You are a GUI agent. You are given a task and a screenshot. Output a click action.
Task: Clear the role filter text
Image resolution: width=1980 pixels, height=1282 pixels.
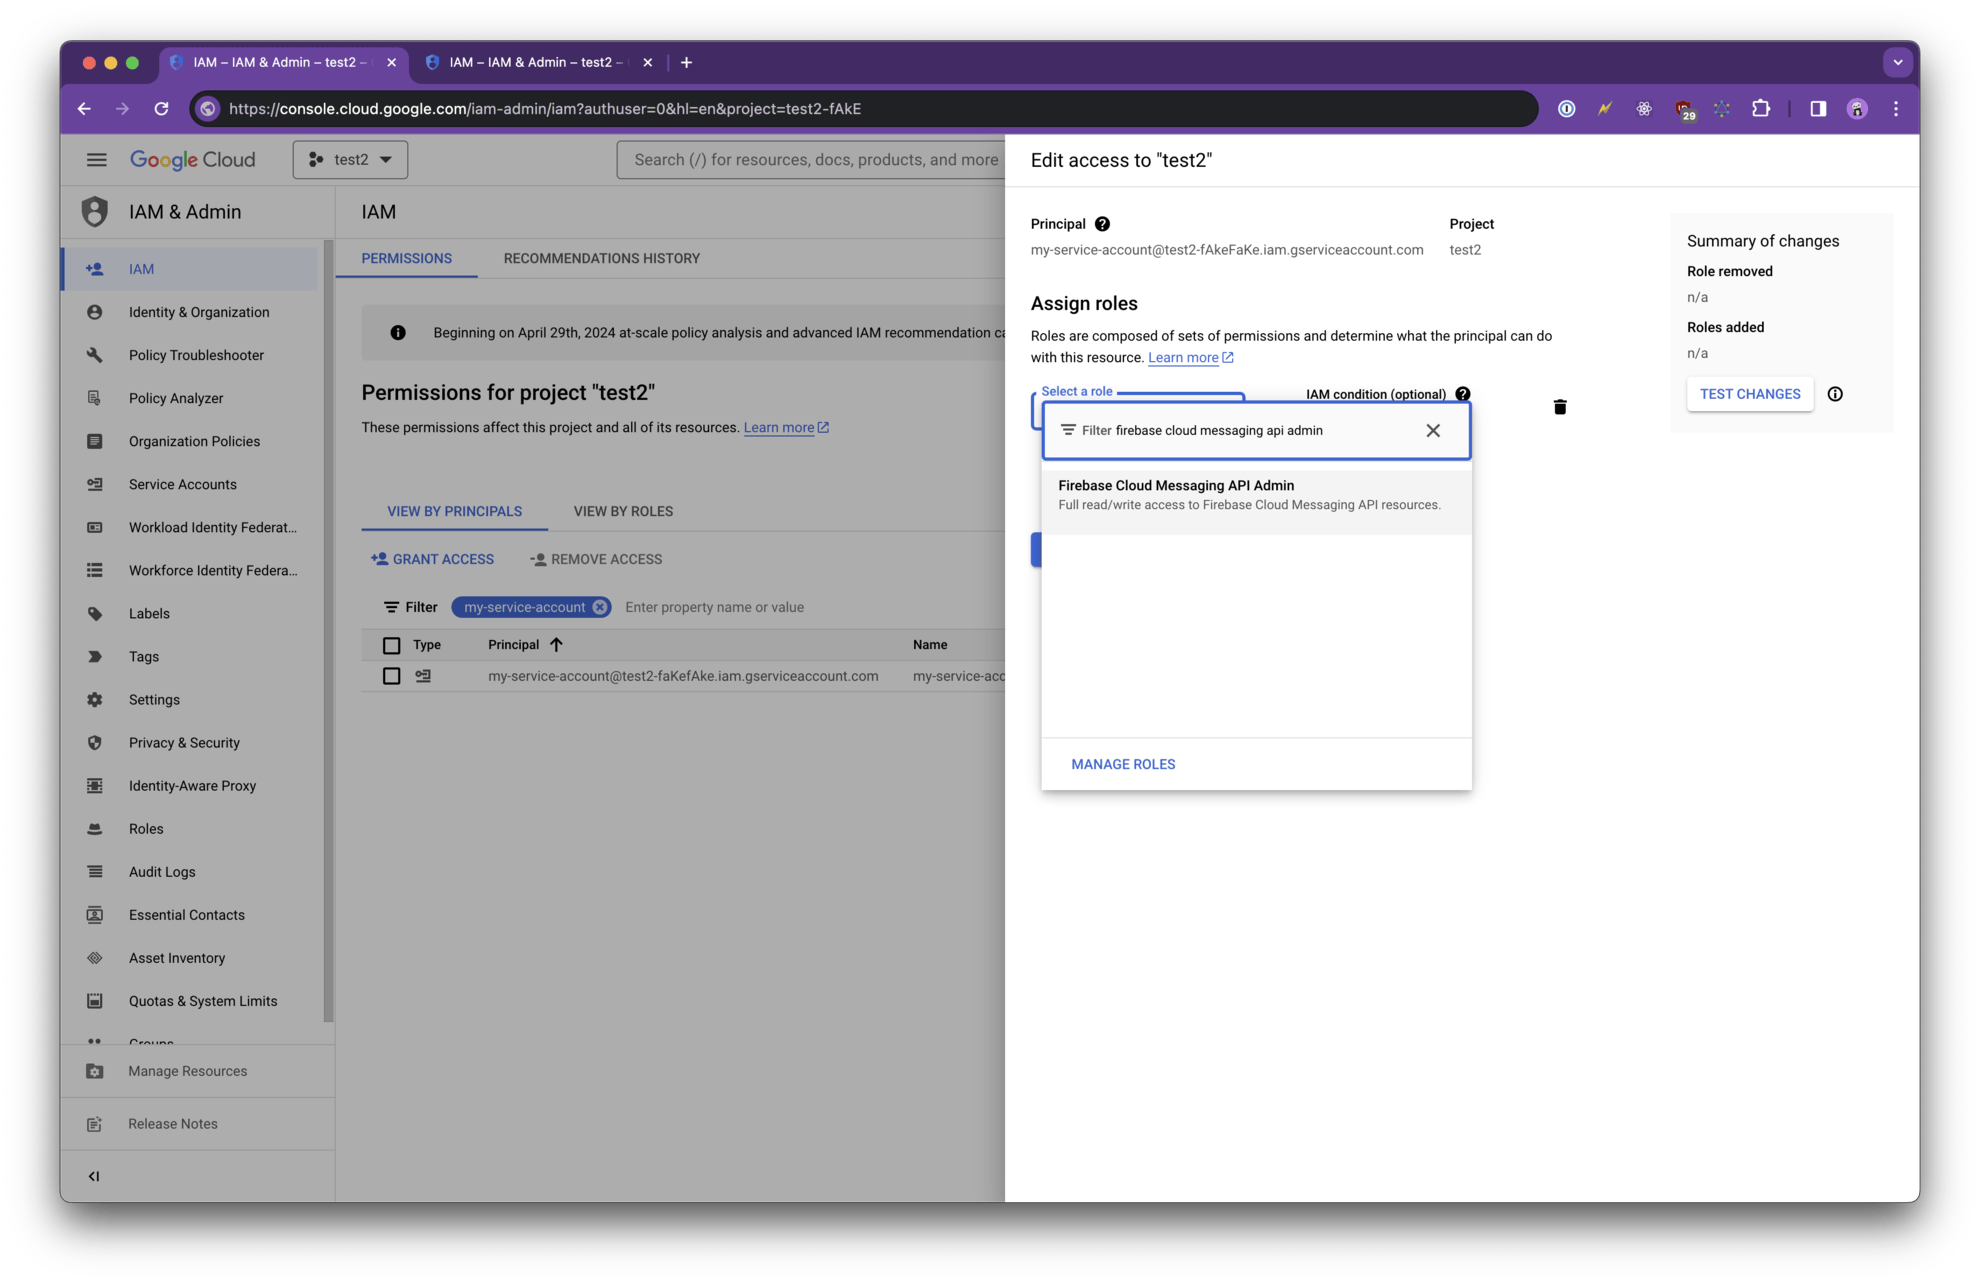coord(1432,430)
